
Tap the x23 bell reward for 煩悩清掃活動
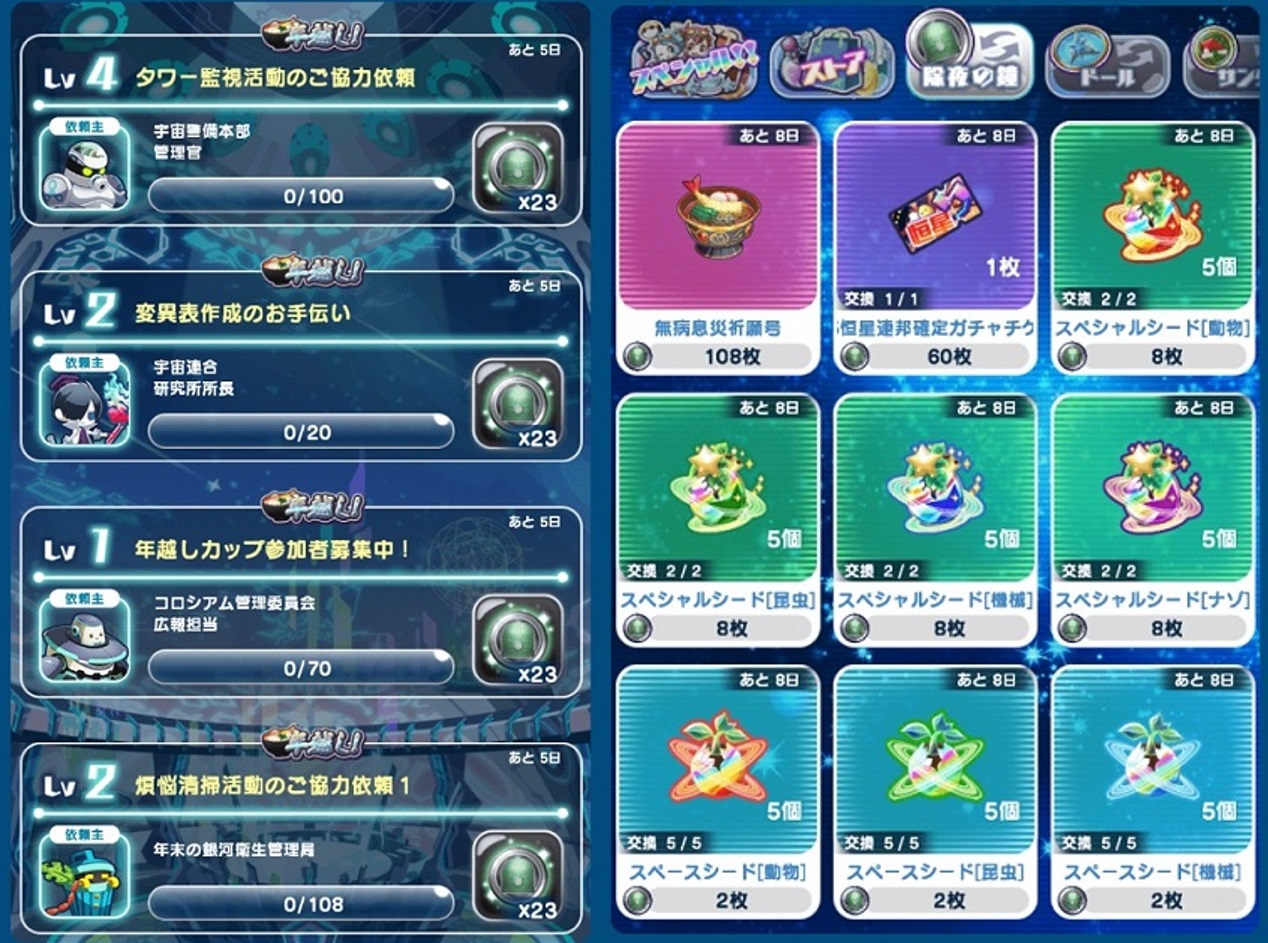[x=518, y=875]
